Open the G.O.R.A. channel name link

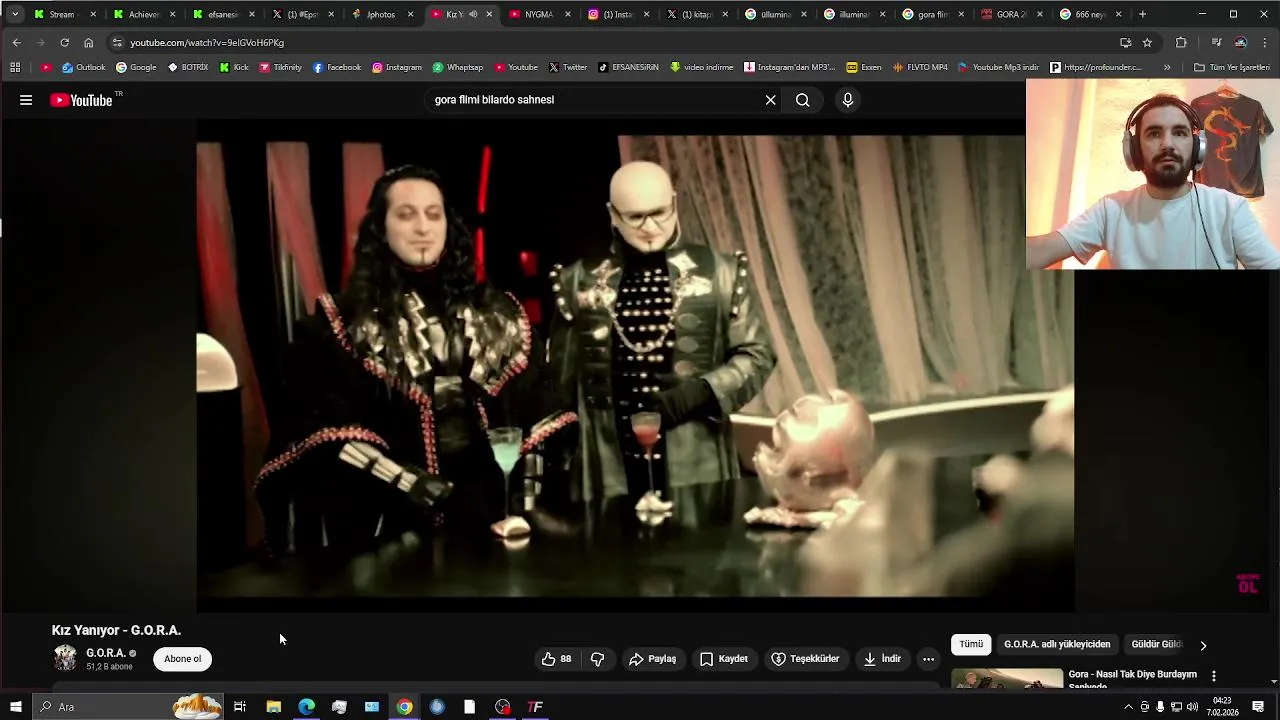click(x=105, y=653)
